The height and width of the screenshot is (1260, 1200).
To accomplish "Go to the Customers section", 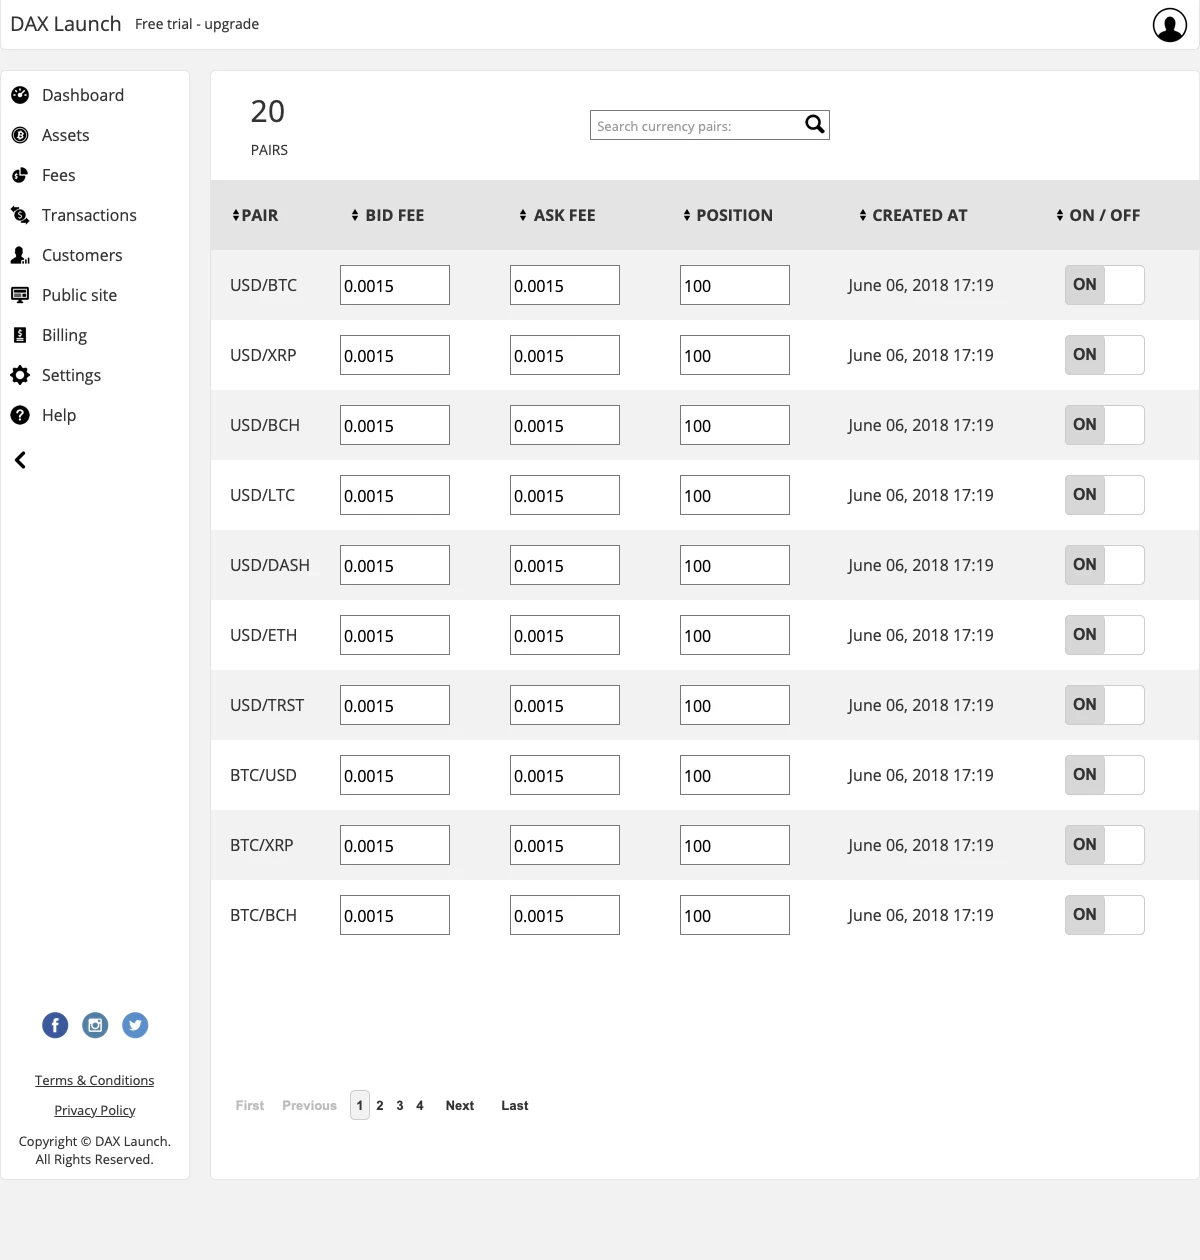I will click(x=82, y=255).
